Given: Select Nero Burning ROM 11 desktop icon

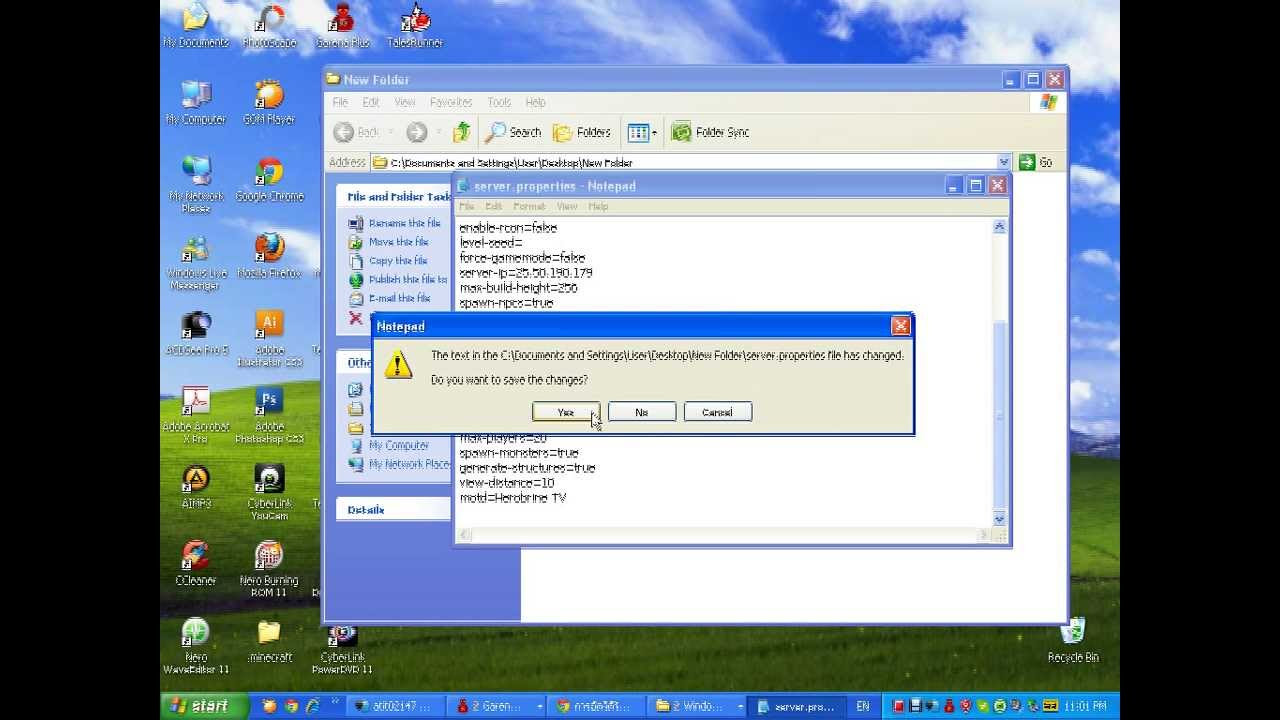Looking at the screenshot, I should (x=269, y=569).
